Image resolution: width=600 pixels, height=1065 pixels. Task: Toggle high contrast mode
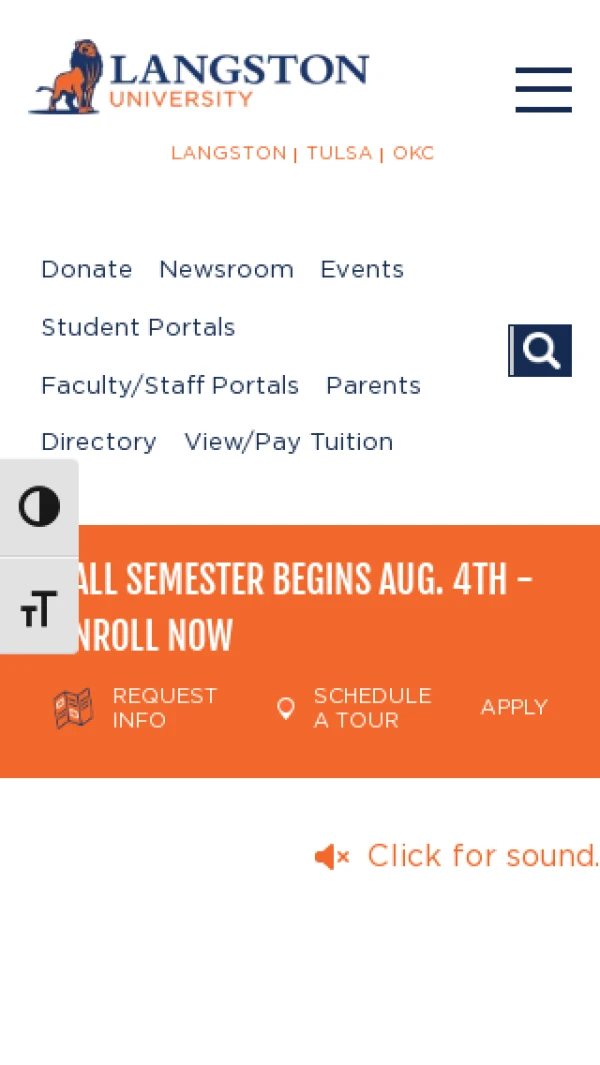[39, 507]
